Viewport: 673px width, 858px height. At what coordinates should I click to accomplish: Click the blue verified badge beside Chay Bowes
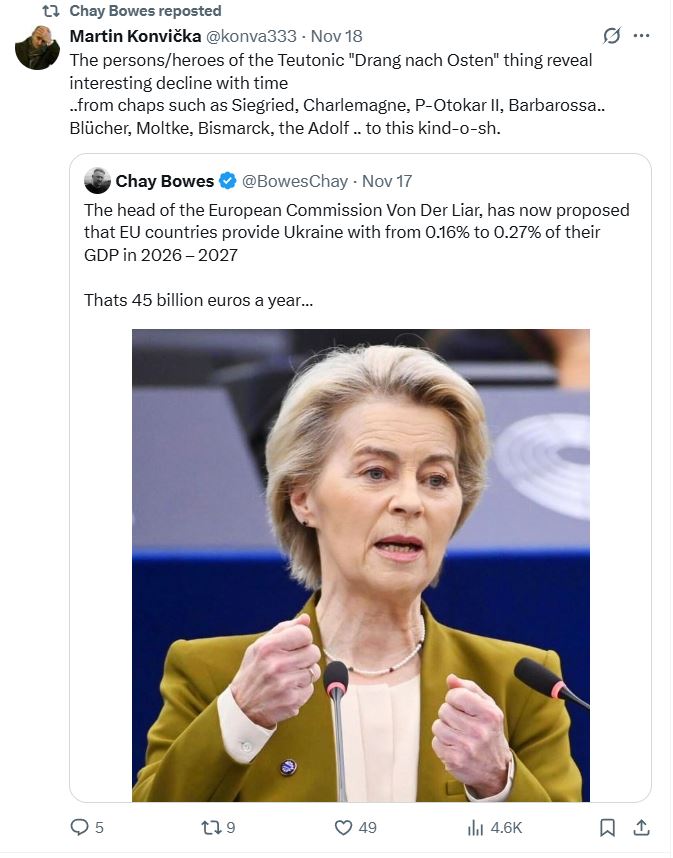[x=228, y=181]
